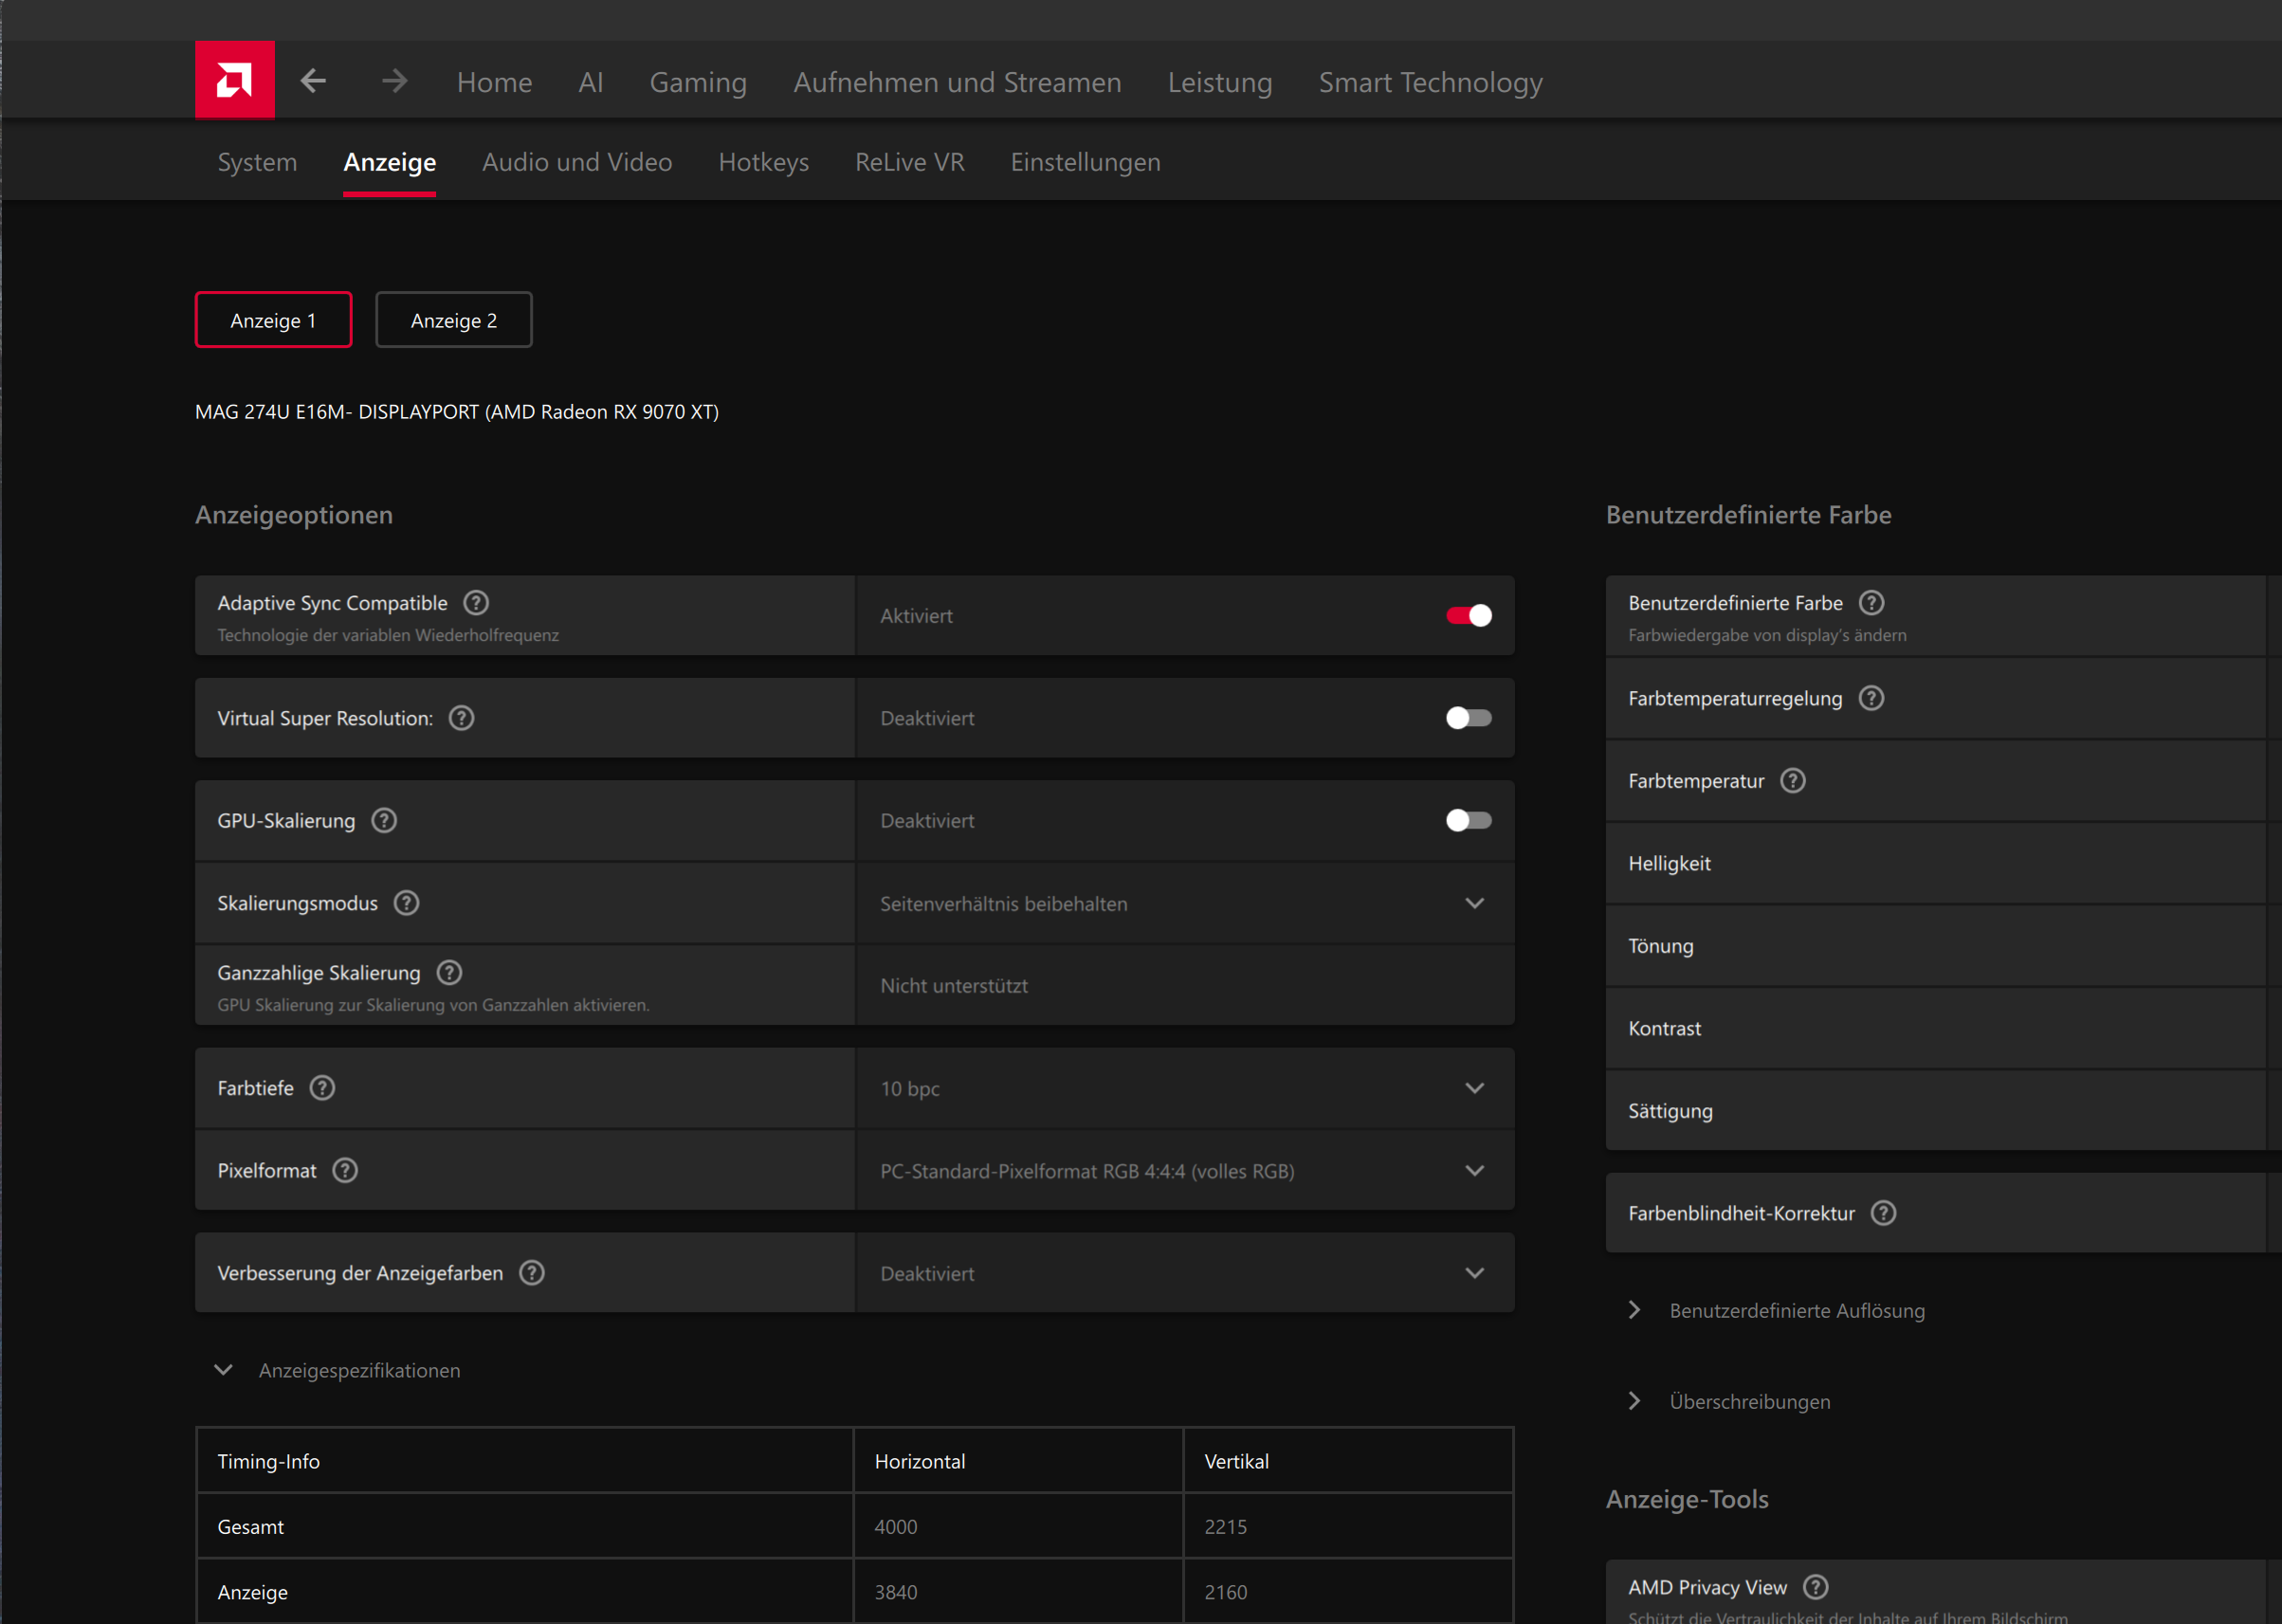Click help icon beside AMD Privacy View
2282x1624 pixels.
[1816, 1587]
